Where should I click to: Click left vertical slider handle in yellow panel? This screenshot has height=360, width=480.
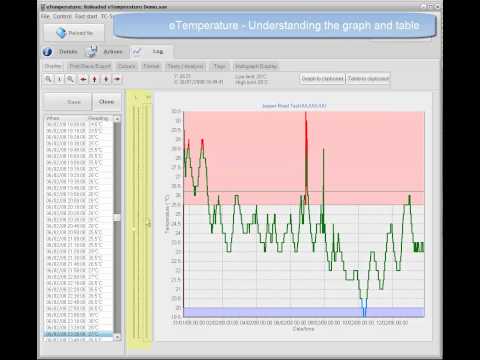(x=134, y=229)
